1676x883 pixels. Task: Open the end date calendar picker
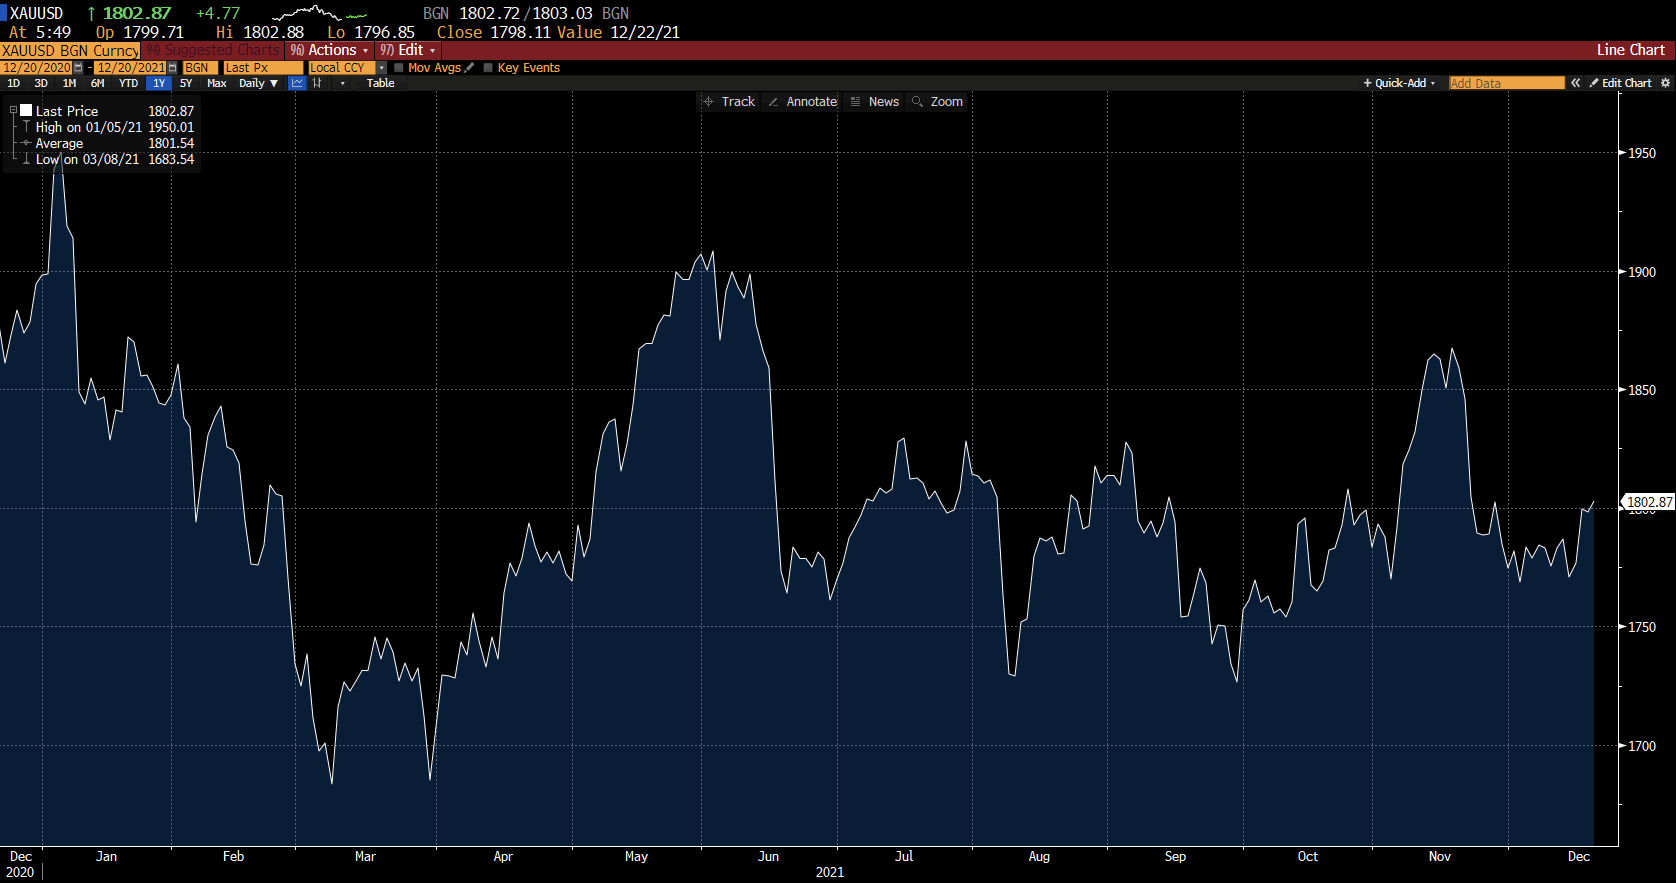click(x=173, y=68)
